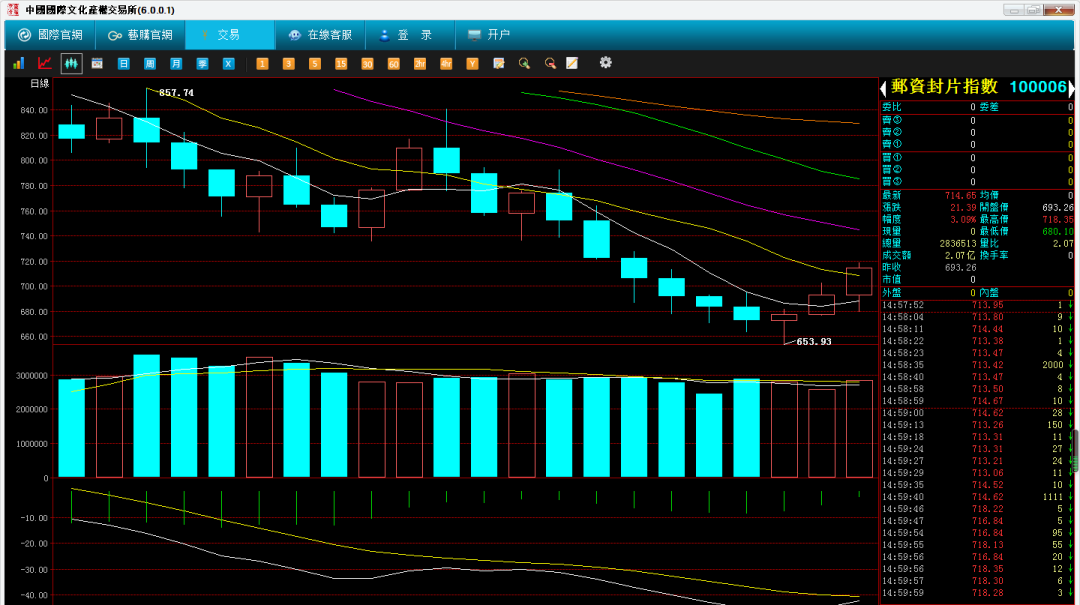Select the 5-minute chart icon
This screenshot has height=605, width=1080.
point(315,63)
